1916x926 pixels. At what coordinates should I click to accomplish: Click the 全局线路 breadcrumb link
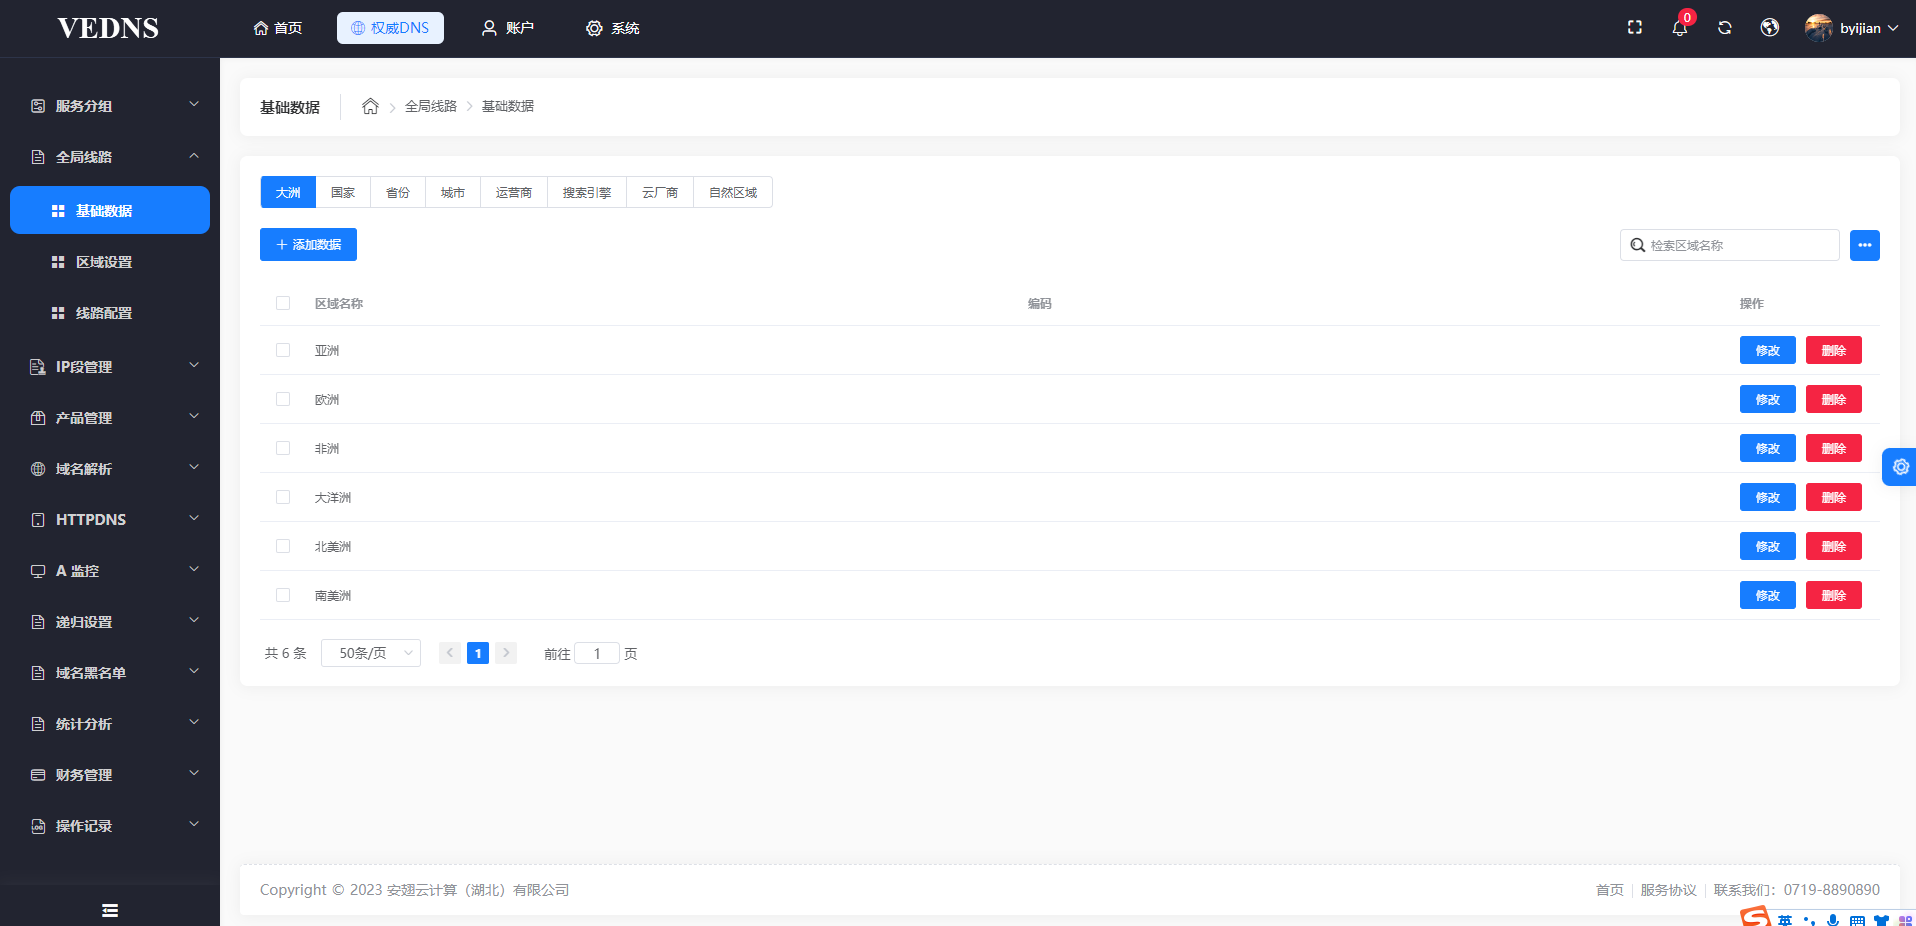pos(431,106)
